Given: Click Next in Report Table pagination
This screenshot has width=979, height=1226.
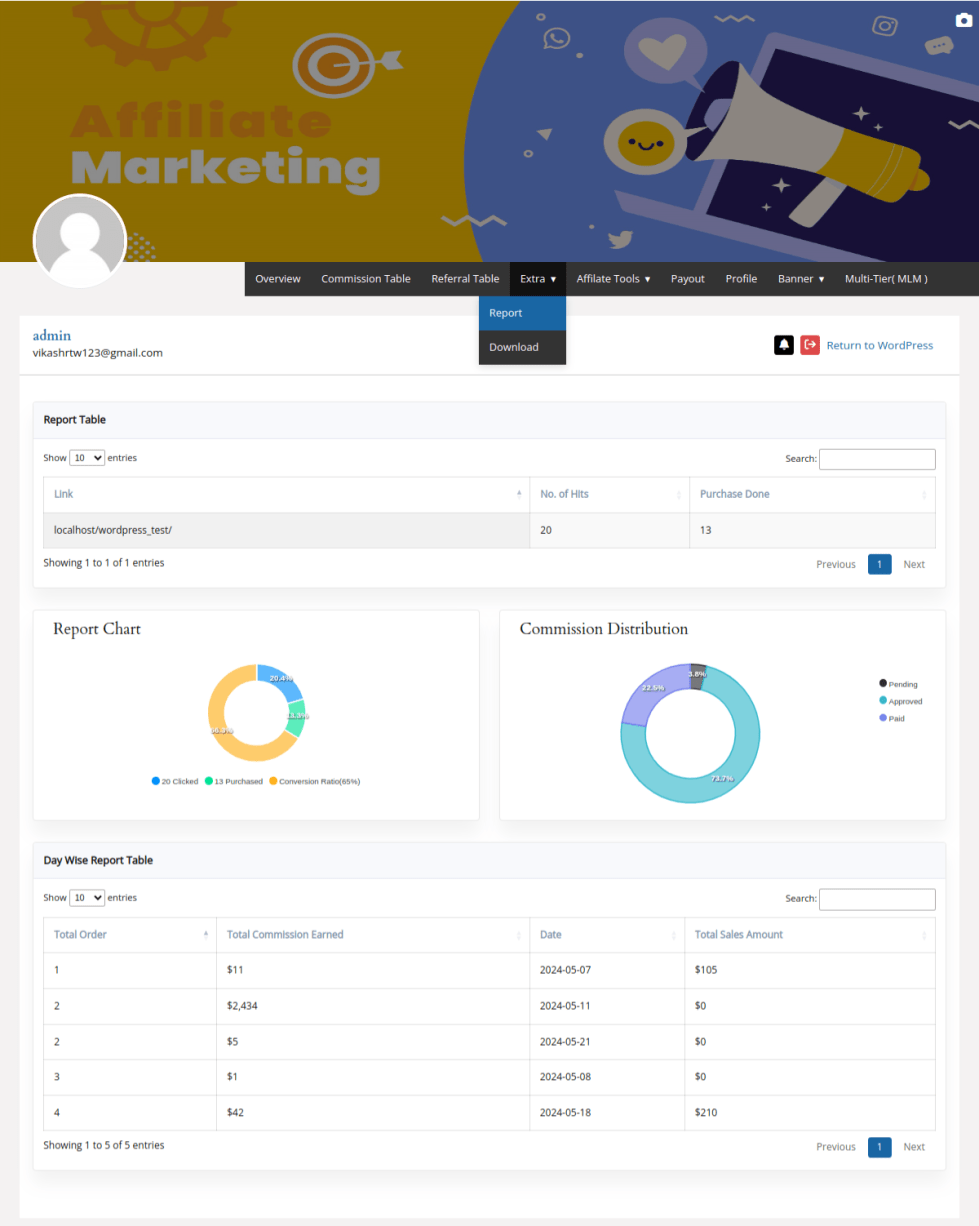Looking at the screenshot, I should click(914, 564).
